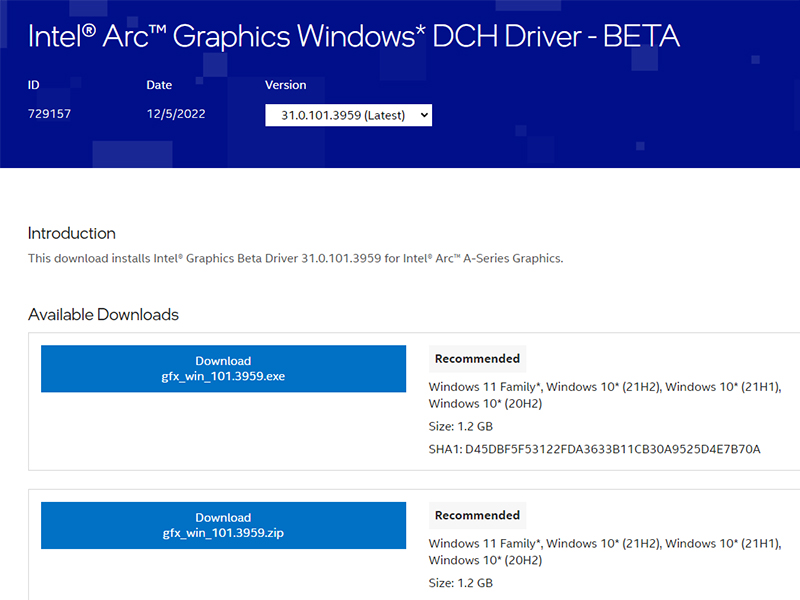This screenshot has height=600, width=800.
Task: Click the ID column label
Action: (33, 85)
